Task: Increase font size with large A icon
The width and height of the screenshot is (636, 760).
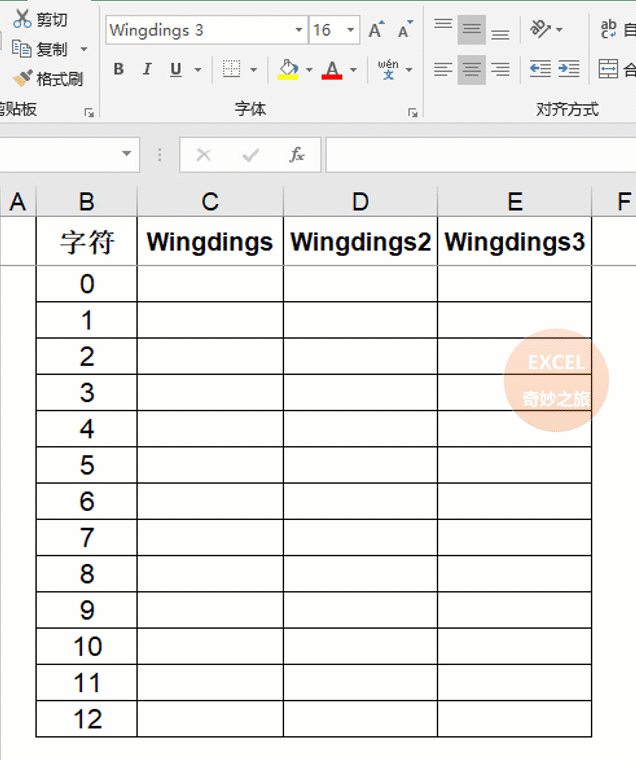Action: (377, 30)
